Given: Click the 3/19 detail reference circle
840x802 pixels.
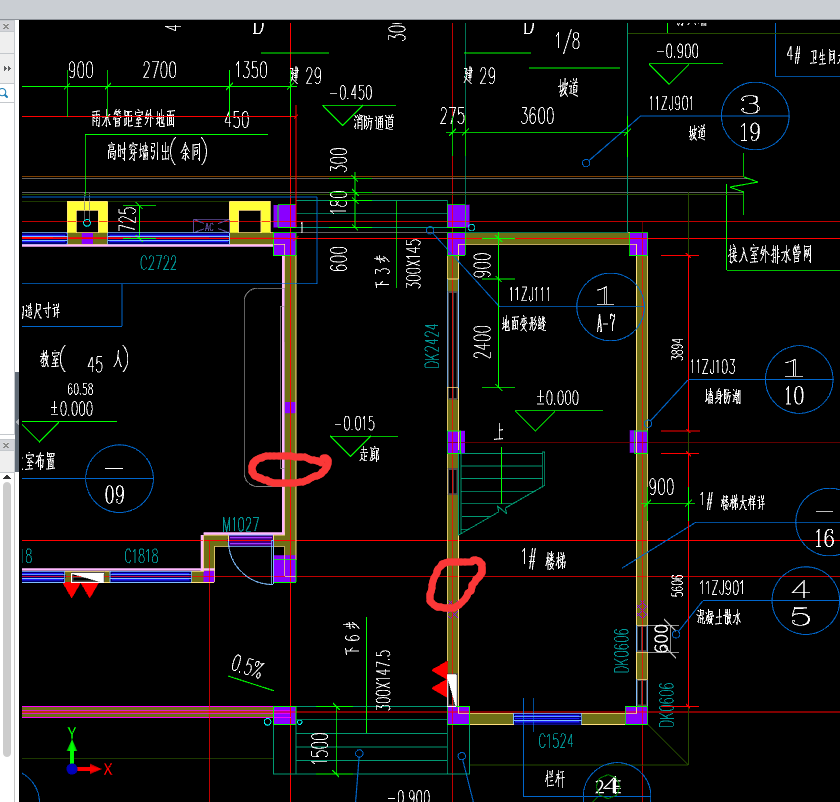Looking at the screenshot, I should point(755,116).
